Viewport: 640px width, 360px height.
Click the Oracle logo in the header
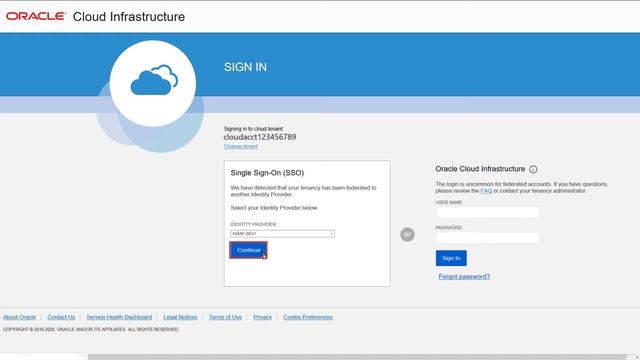[x=36, y=16]
